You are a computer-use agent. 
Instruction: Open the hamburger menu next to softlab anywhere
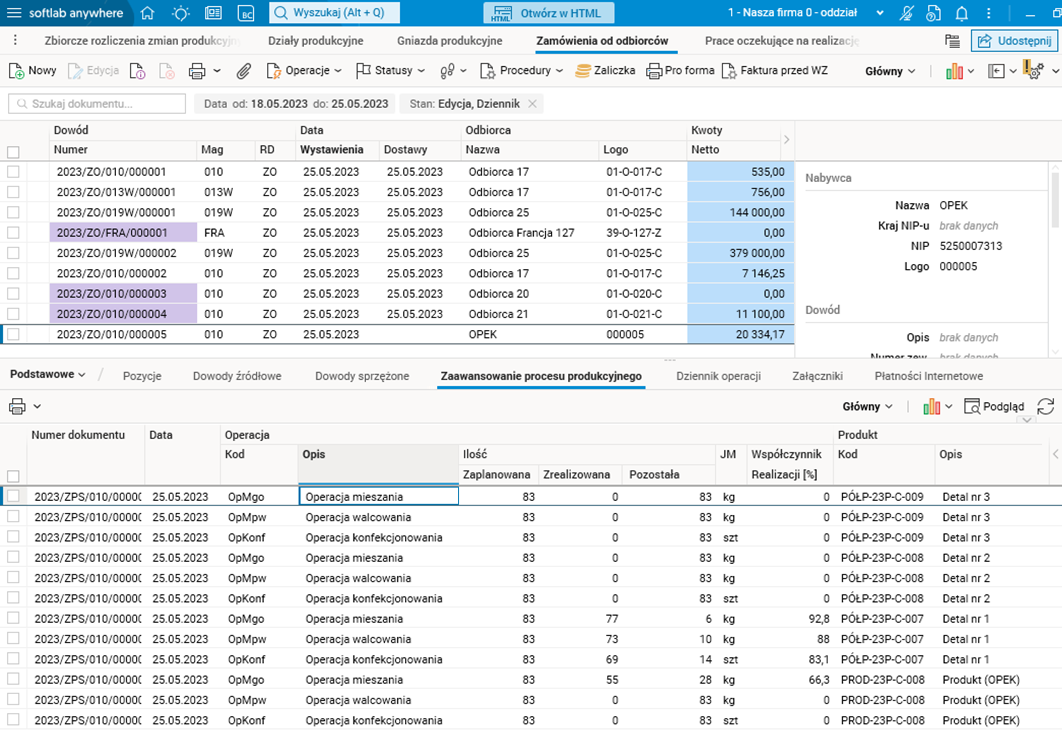(14, 13)
